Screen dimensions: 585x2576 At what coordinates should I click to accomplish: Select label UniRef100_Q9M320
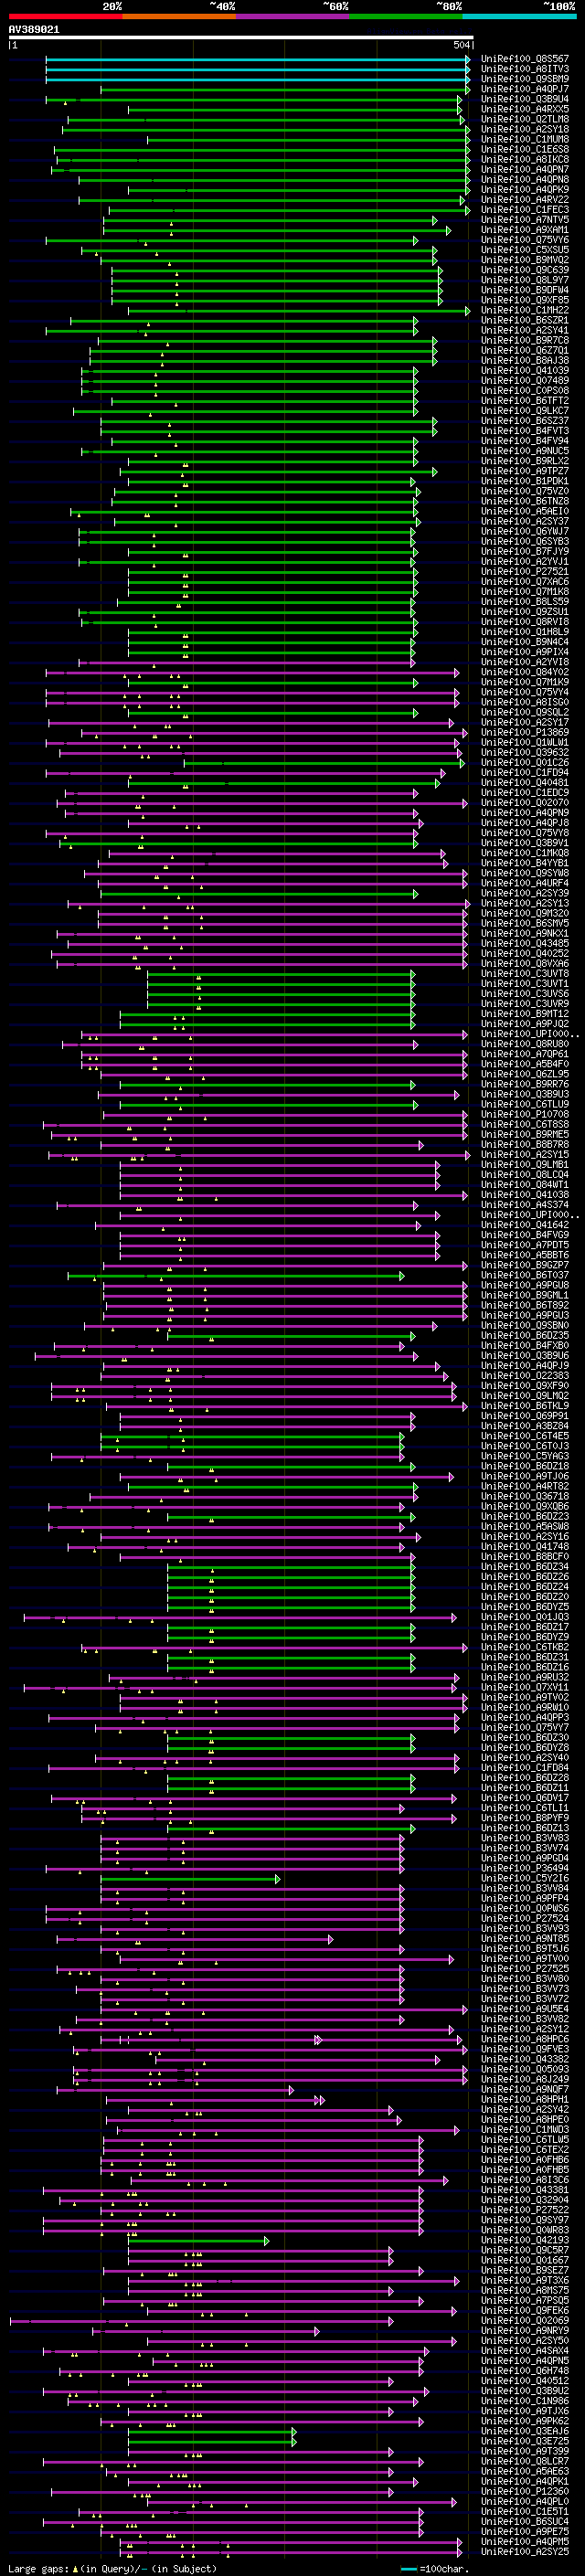[525, 913]
